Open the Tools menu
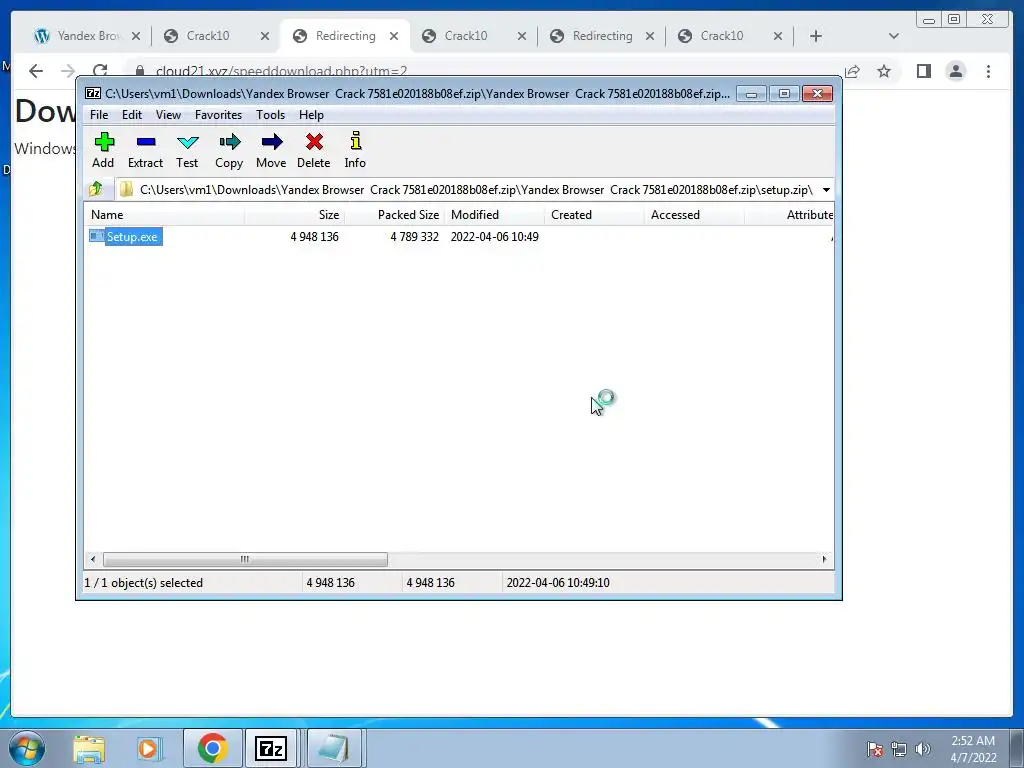 270,115
